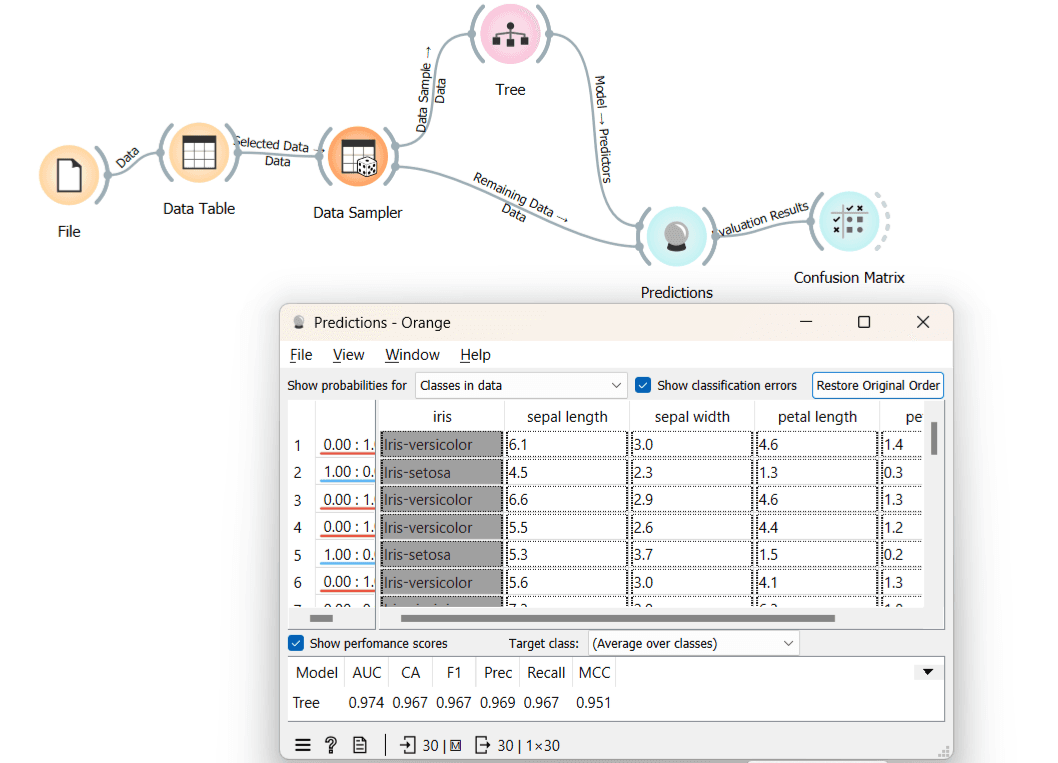Click the vertical scrollbar of data table
The height and width of the screenshot is (763, 1058).
point(934,439)
